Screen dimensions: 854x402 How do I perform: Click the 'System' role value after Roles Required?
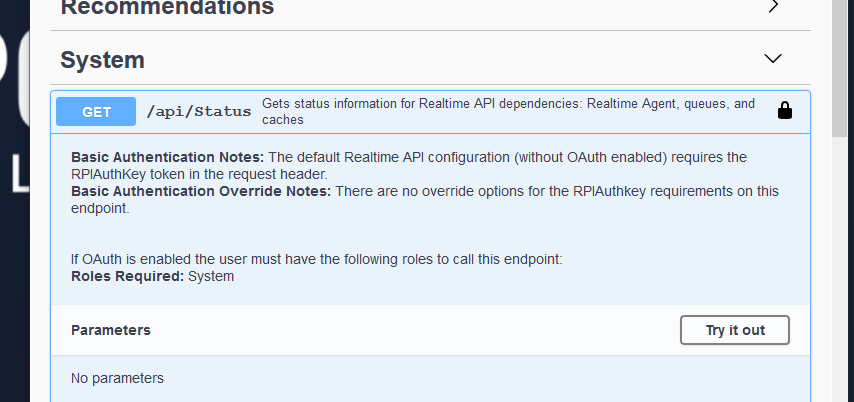pyautogui.click(x=211, y=276)
